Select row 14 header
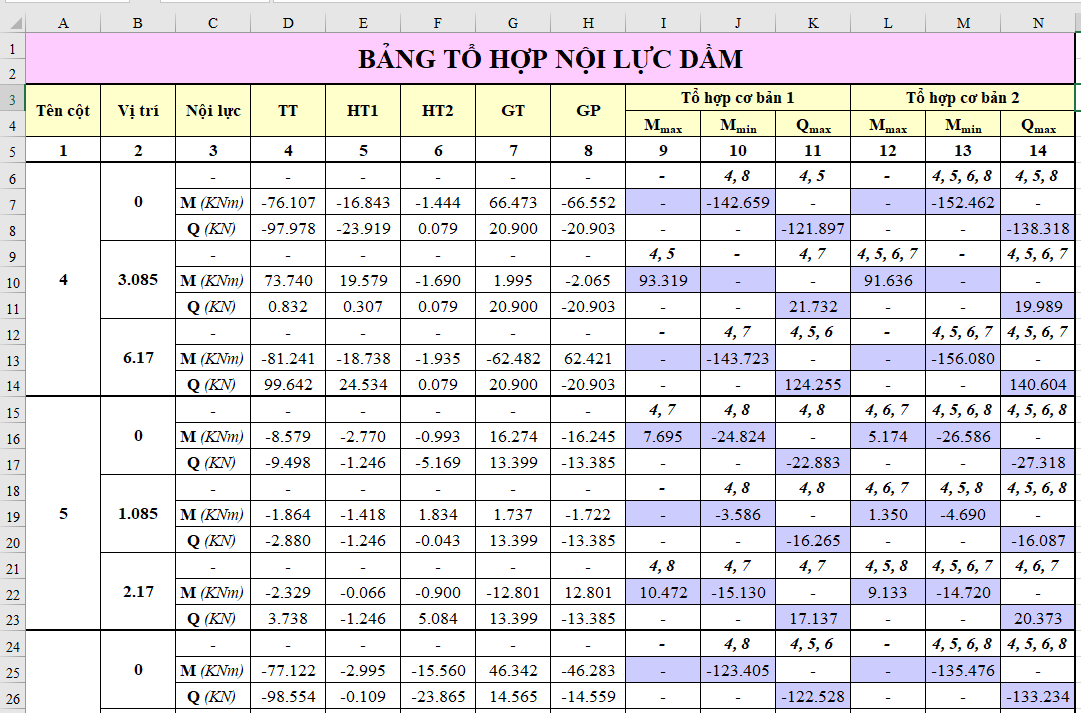The image size is (1081, 713). coord(13,385)
